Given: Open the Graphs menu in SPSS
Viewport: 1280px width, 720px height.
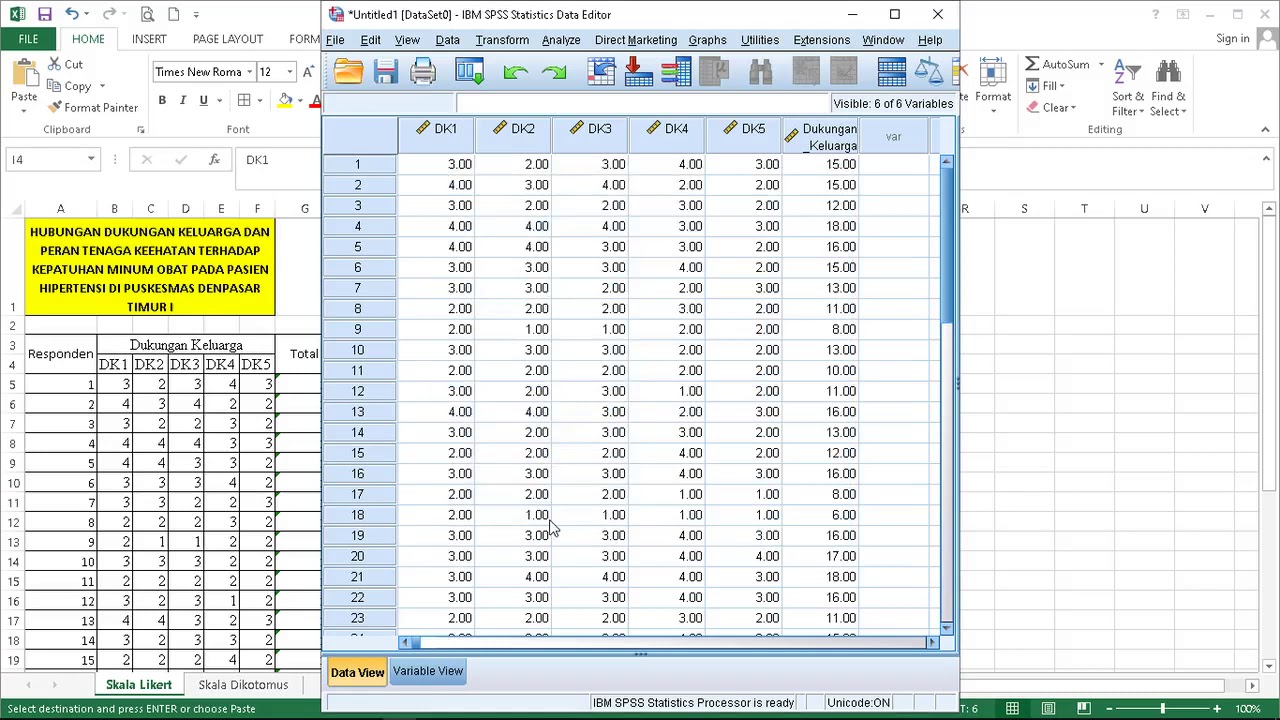Looking at the screenshot, I should (x=707, y=40).
